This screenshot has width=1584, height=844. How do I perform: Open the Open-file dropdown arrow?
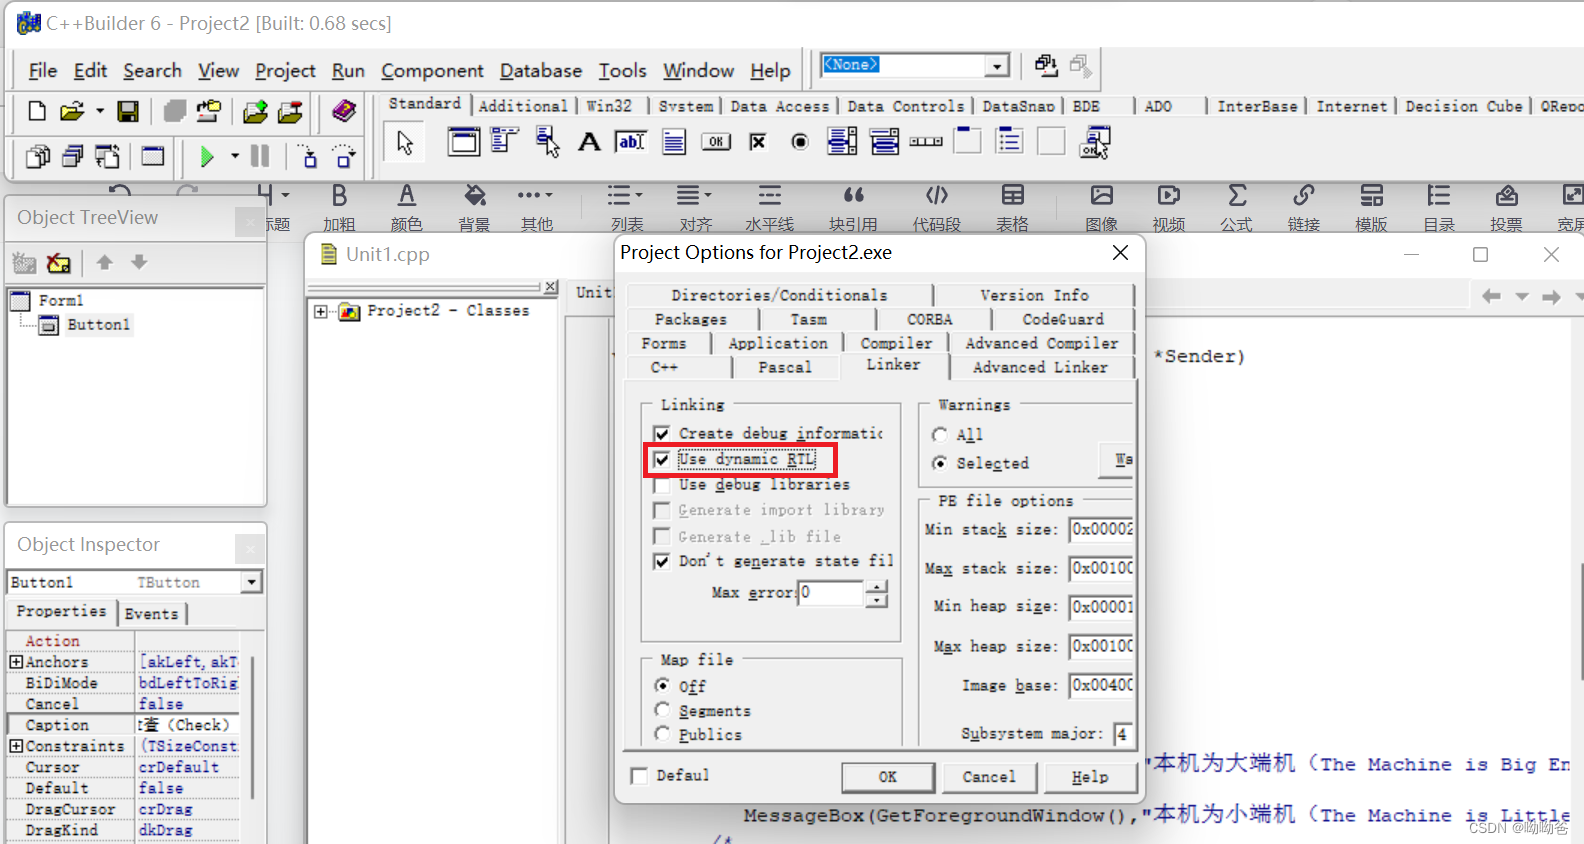coord(99,111)
